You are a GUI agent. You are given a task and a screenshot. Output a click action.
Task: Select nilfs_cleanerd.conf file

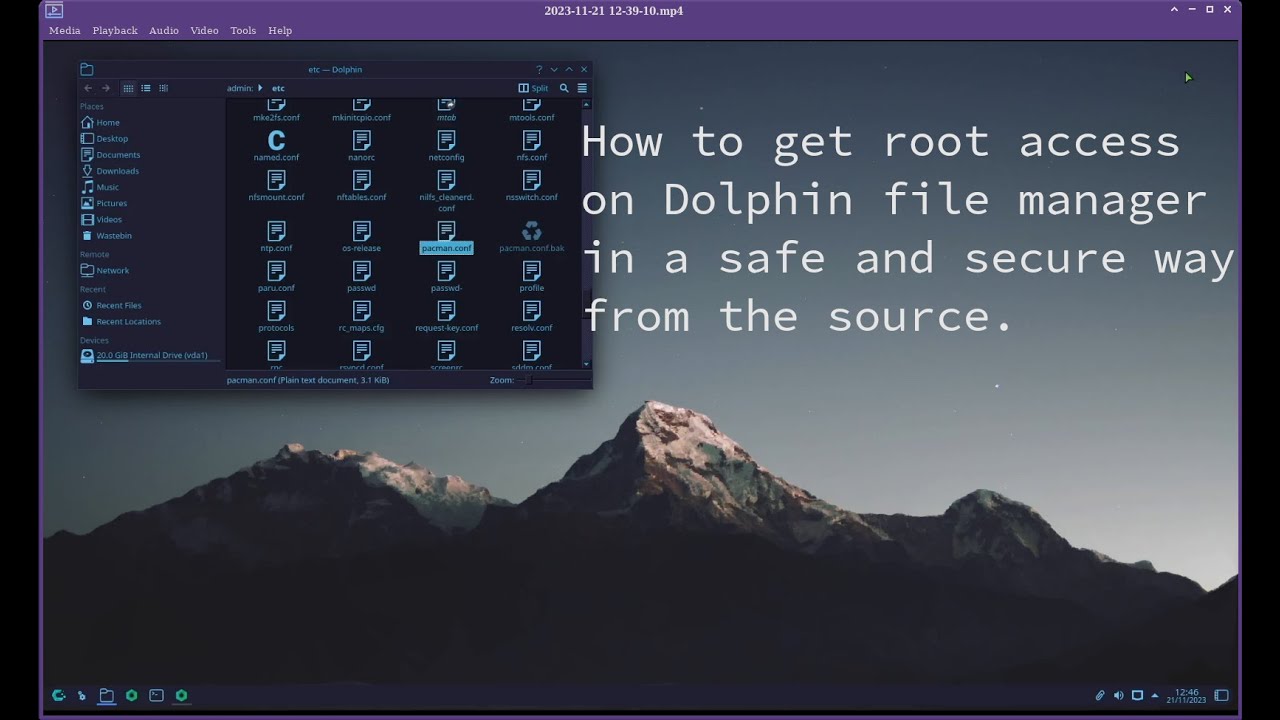point(446,191)
